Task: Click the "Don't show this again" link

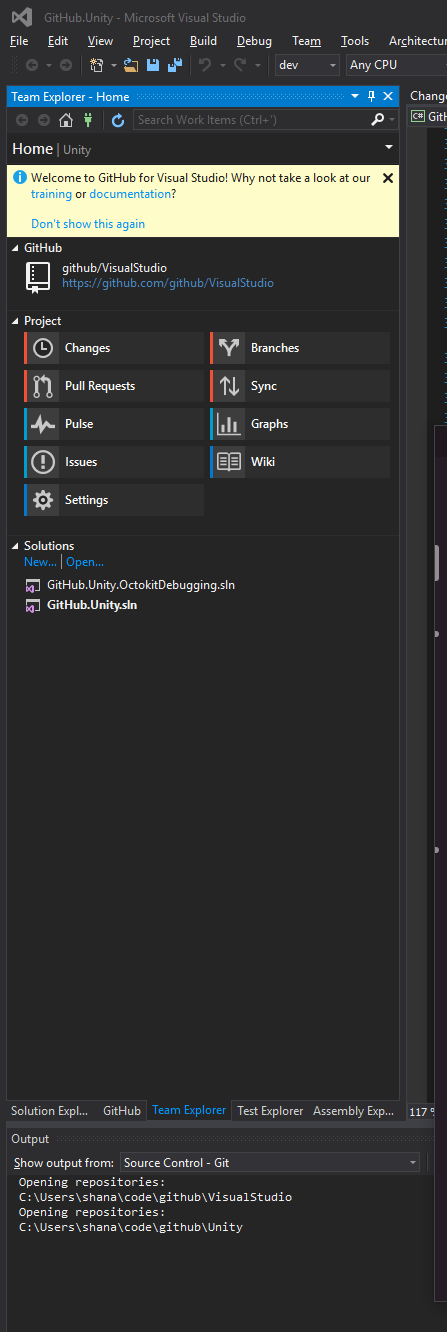Action: click(88, 224)
